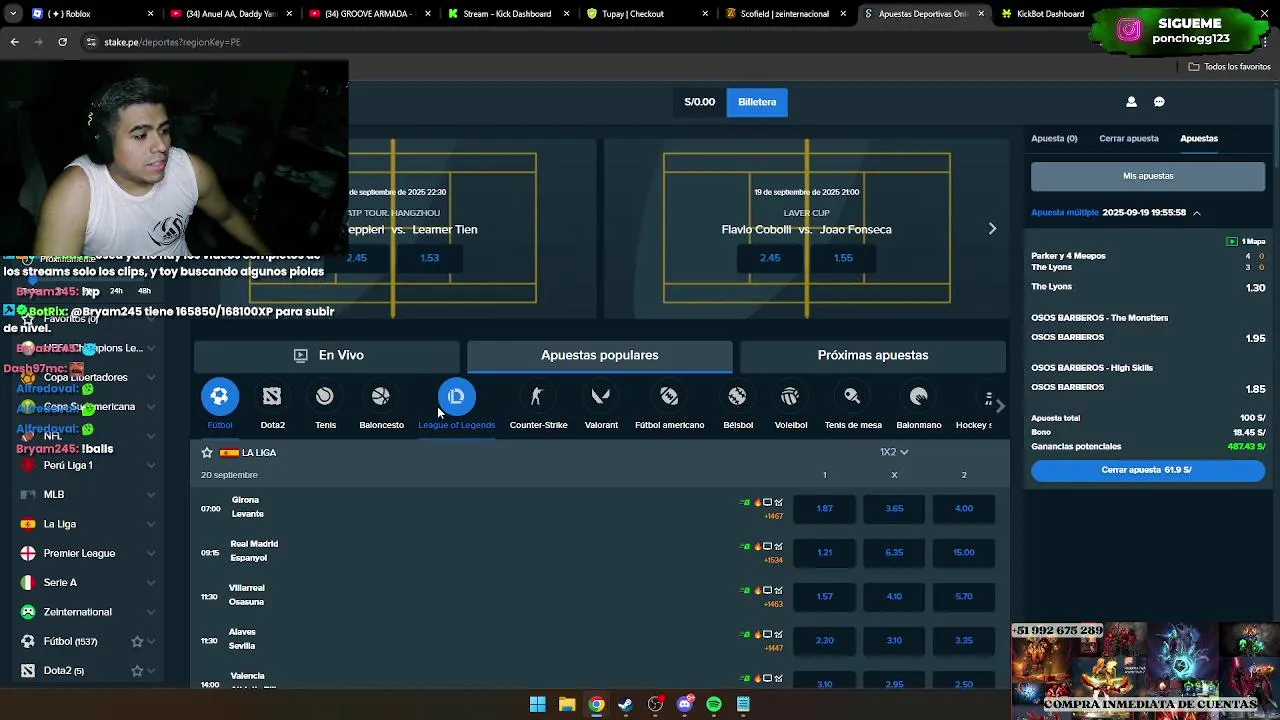1280x720 pixels.
Task: Switch to Kick Stream Dashboard browser tab
Action: (507, 14)
